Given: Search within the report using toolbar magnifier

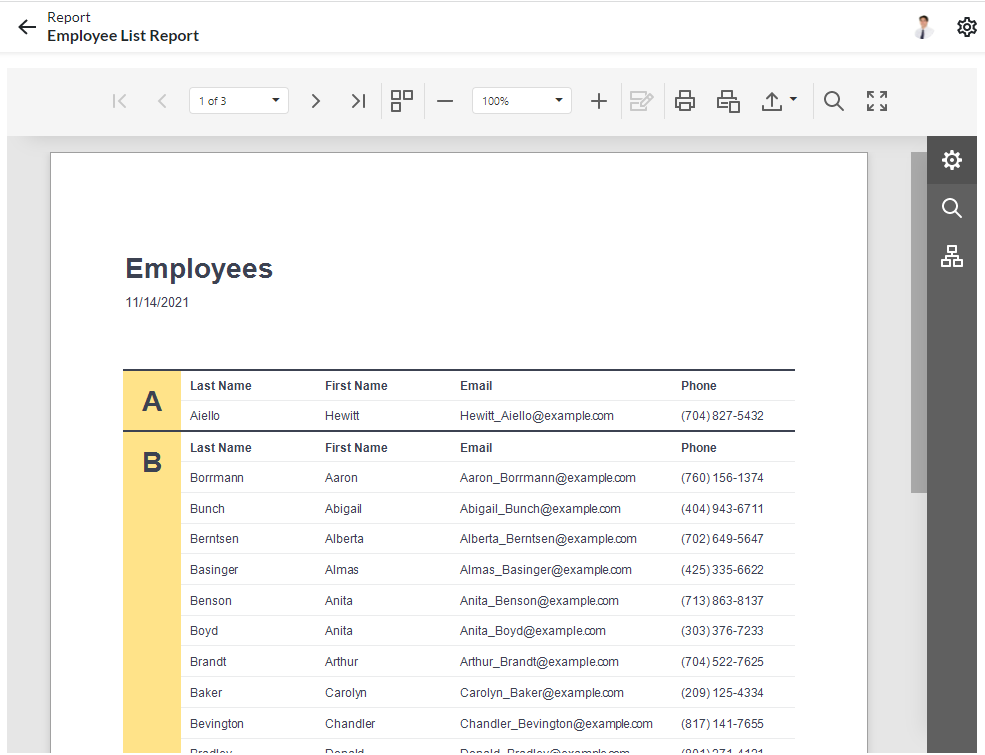Looking at the screenshot, I should (x=834, y=101).
